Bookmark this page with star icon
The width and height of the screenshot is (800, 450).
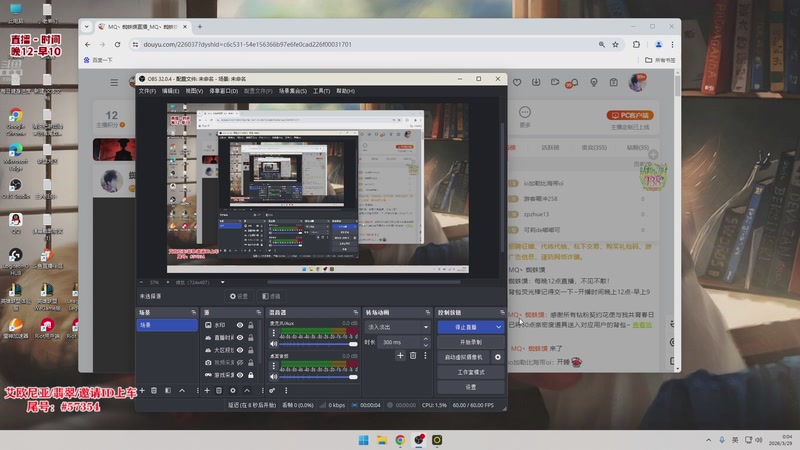click(x=615, y=44)
